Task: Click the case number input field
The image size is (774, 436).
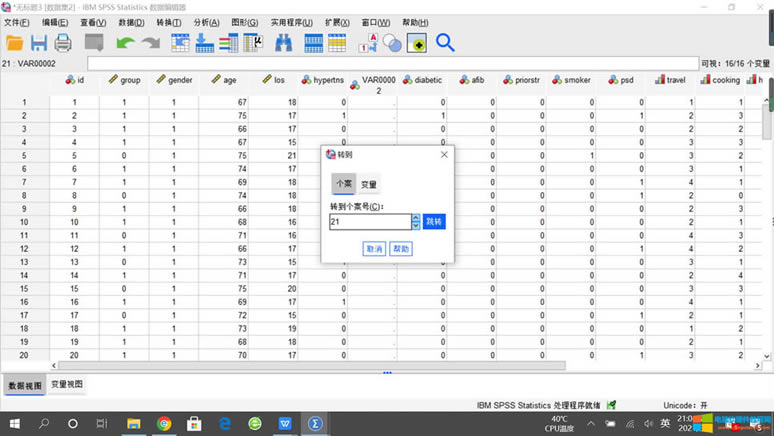Action: 369,222
